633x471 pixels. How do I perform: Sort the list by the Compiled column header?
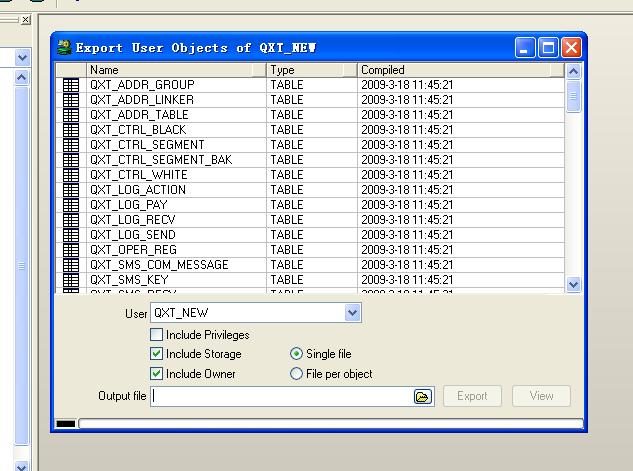pos(460,70)
